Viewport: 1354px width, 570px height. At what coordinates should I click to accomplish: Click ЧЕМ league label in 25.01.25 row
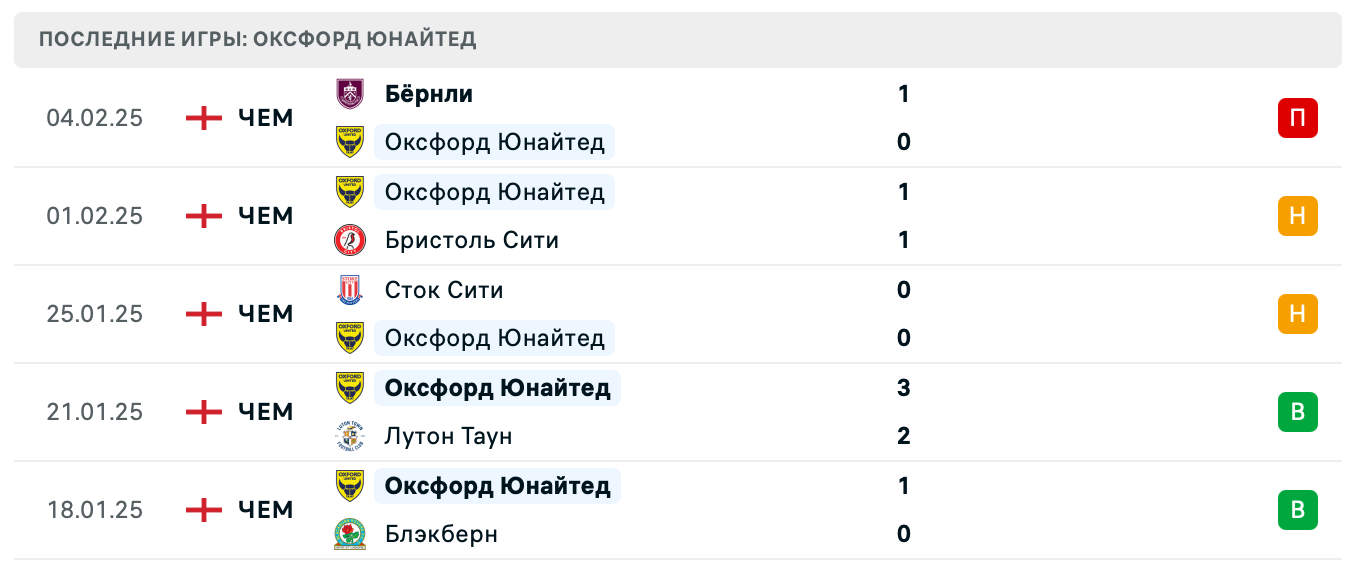tap(266, 314)
